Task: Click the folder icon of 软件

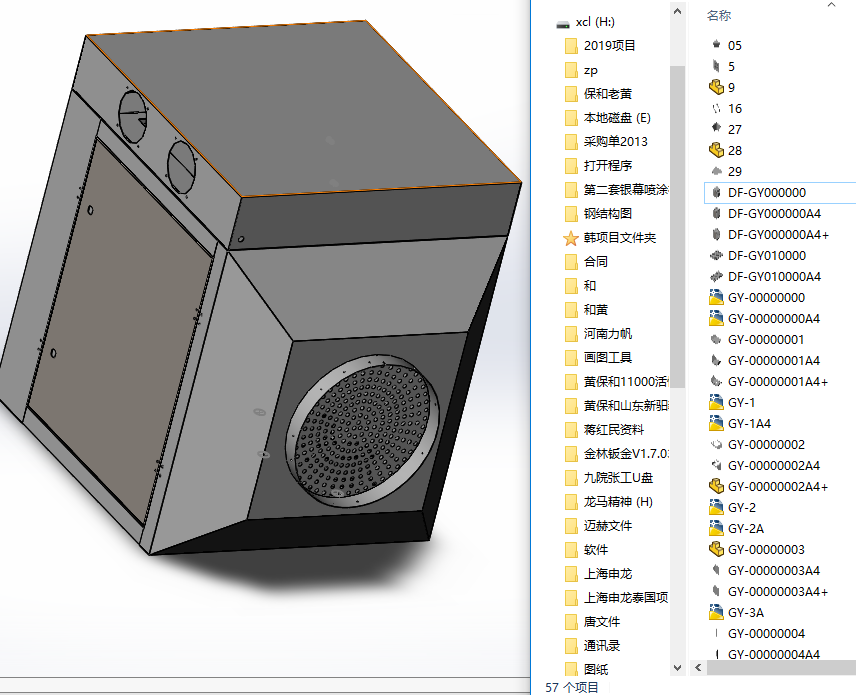Action: 571,550
